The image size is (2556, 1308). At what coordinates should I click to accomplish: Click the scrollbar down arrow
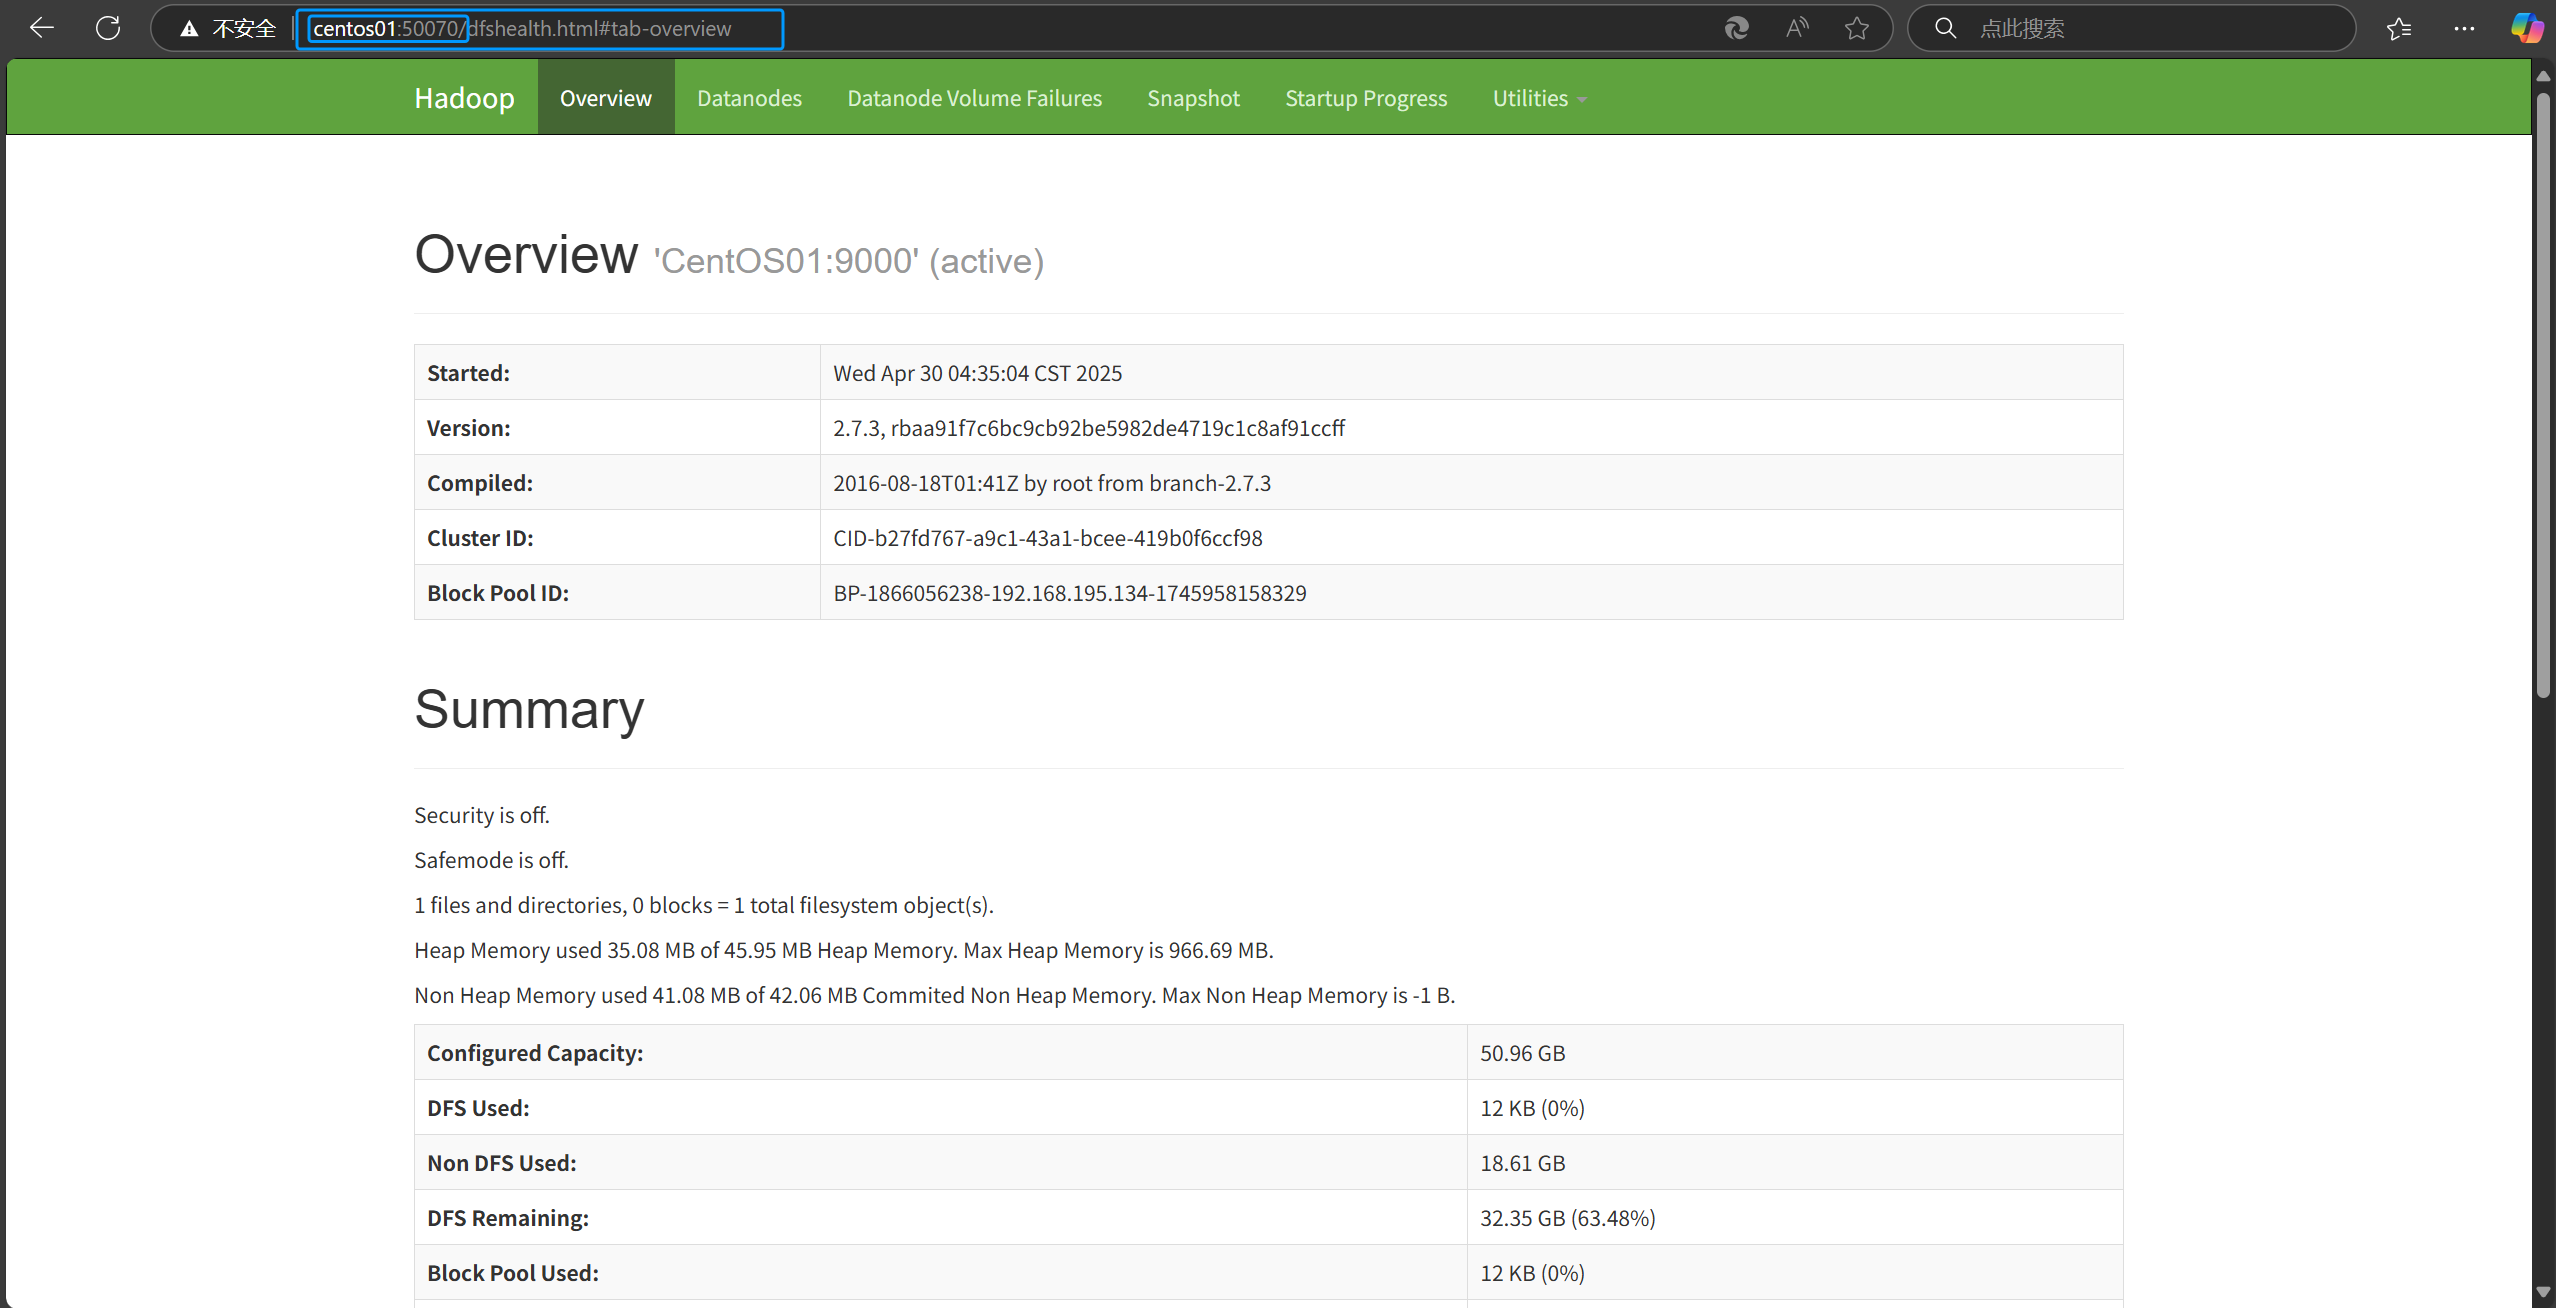point(2543,1292)
